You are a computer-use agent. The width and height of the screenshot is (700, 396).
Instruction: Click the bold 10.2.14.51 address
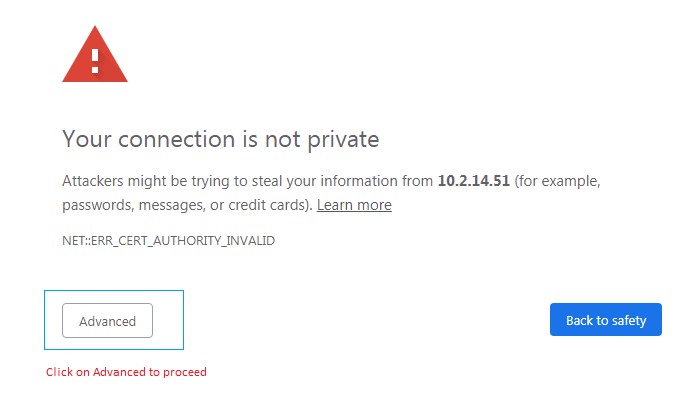click(474, 181)
